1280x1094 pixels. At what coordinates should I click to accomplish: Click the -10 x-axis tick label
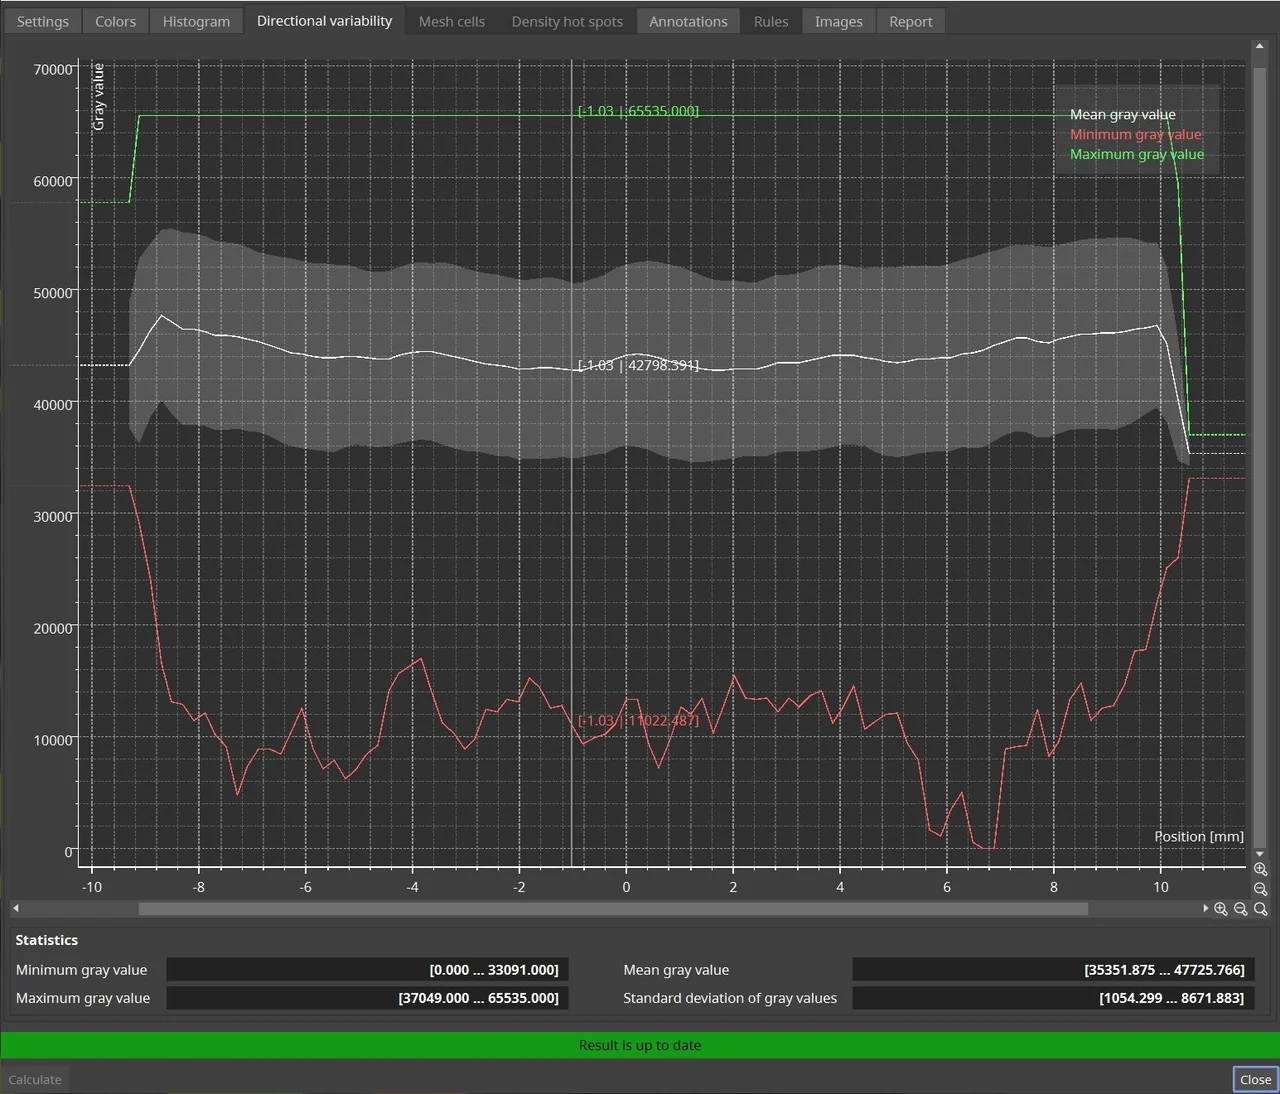click(x=92, y=887)
